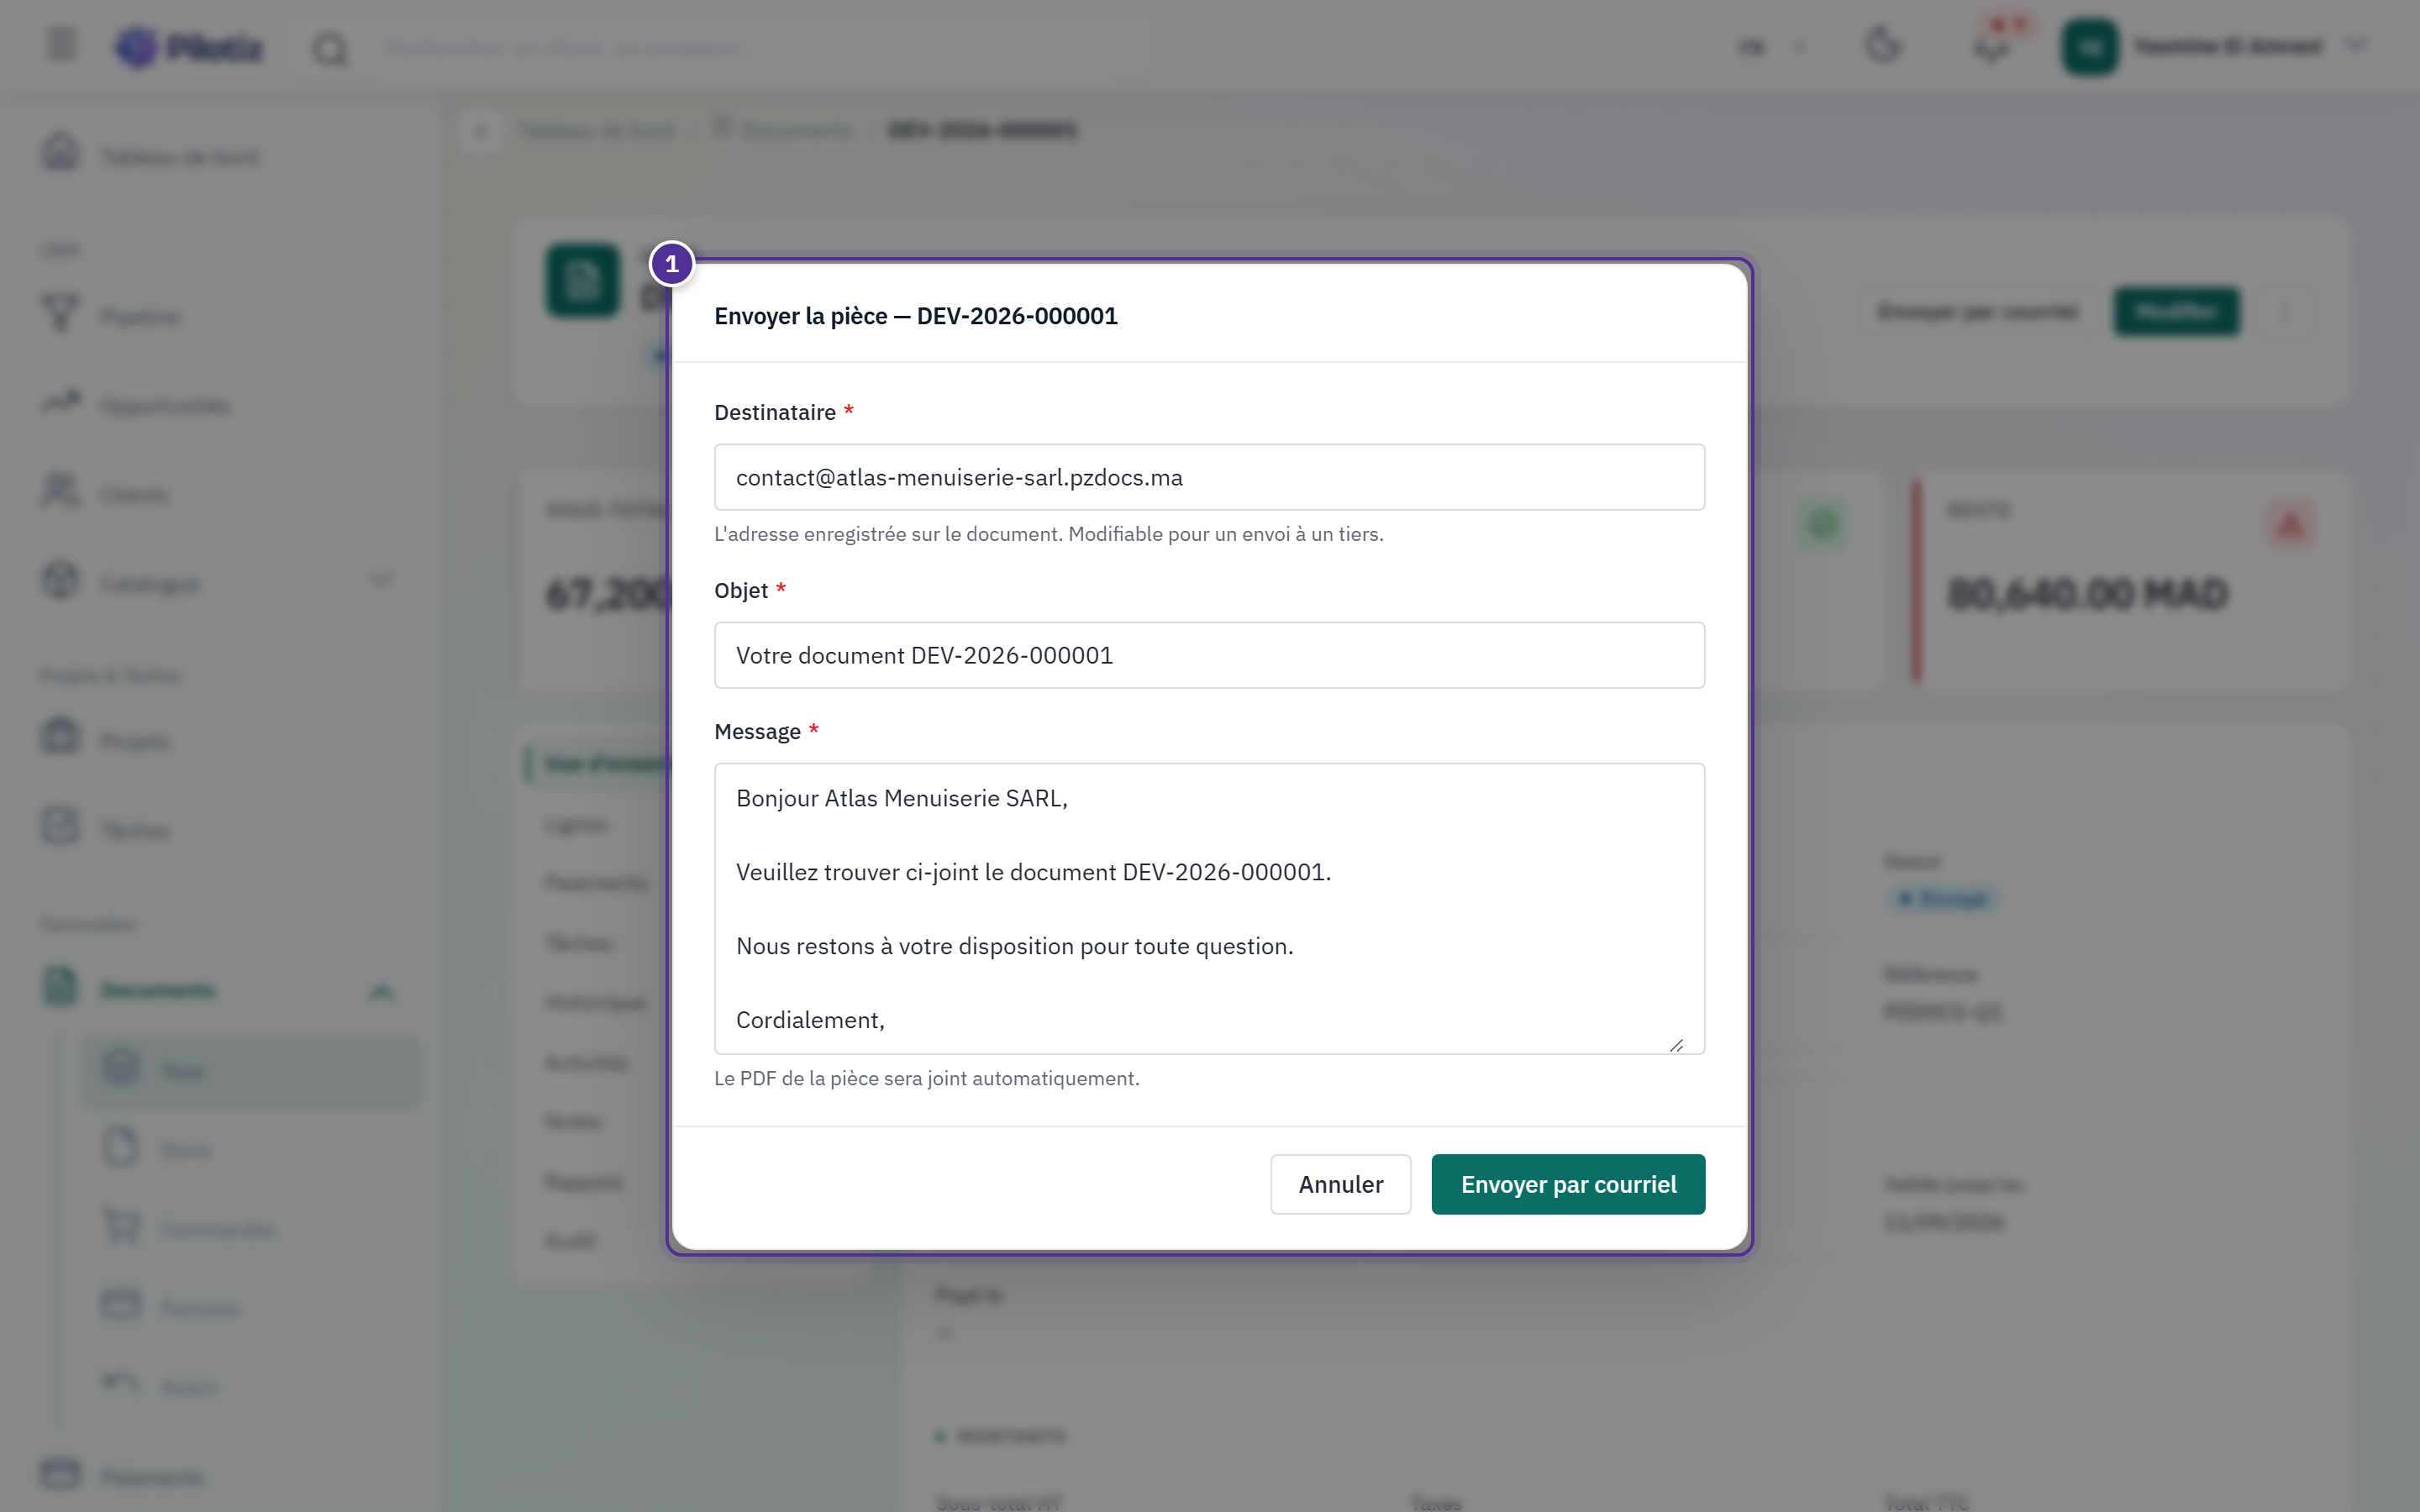Click the dialog title "Envoyer la pièce — DEV-2026-000001"
Viewport: 2420px width, 1512px height.
click(916, 316)
